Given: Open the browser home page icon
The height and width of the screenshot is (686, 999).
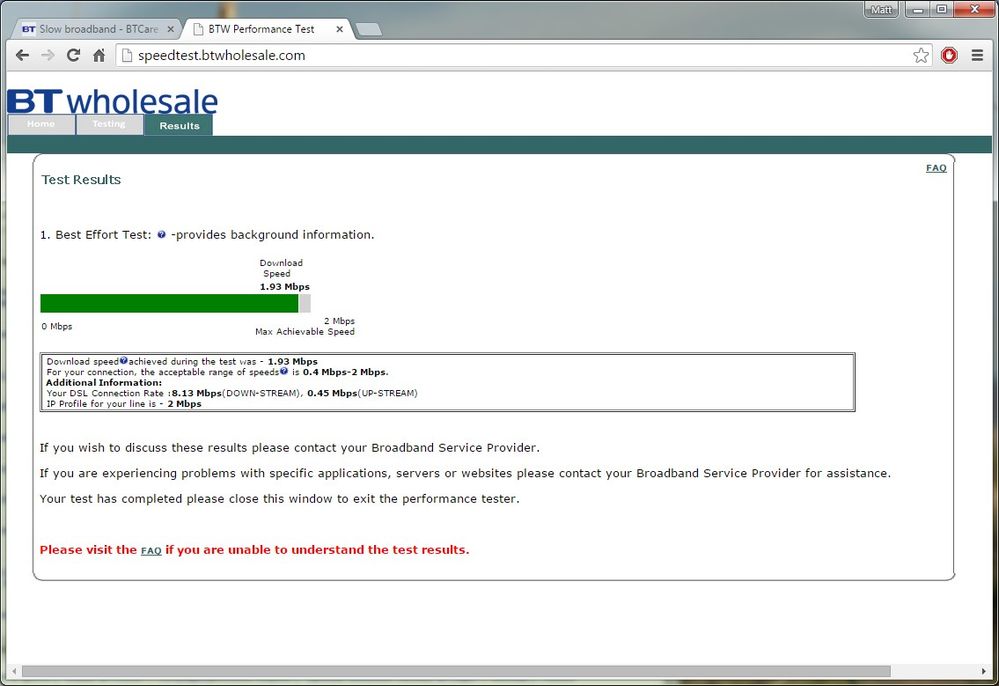Looking at the screenshot, I should tap(99, 55).
